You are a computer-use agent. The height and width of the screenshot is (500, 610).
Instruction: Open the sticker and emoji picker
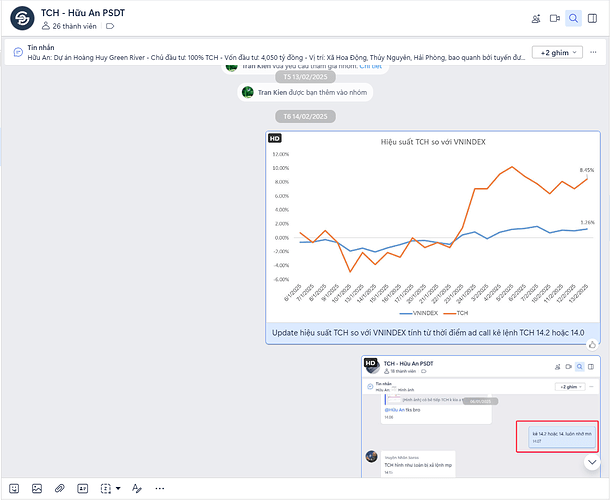tap(13, 488)
